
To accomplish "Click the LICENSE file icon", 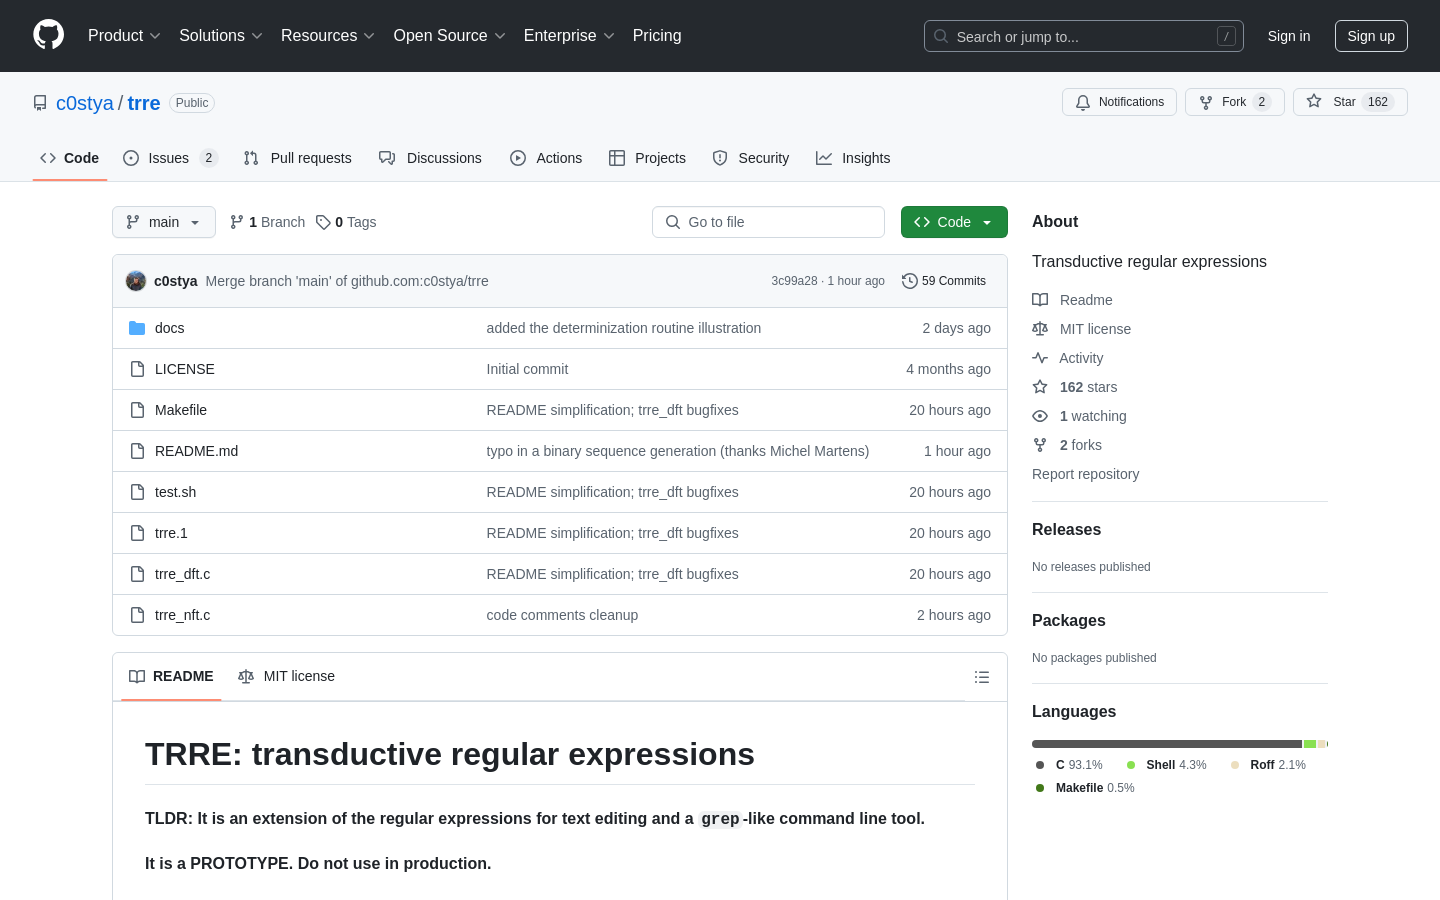I will click(x=137, y=369).
